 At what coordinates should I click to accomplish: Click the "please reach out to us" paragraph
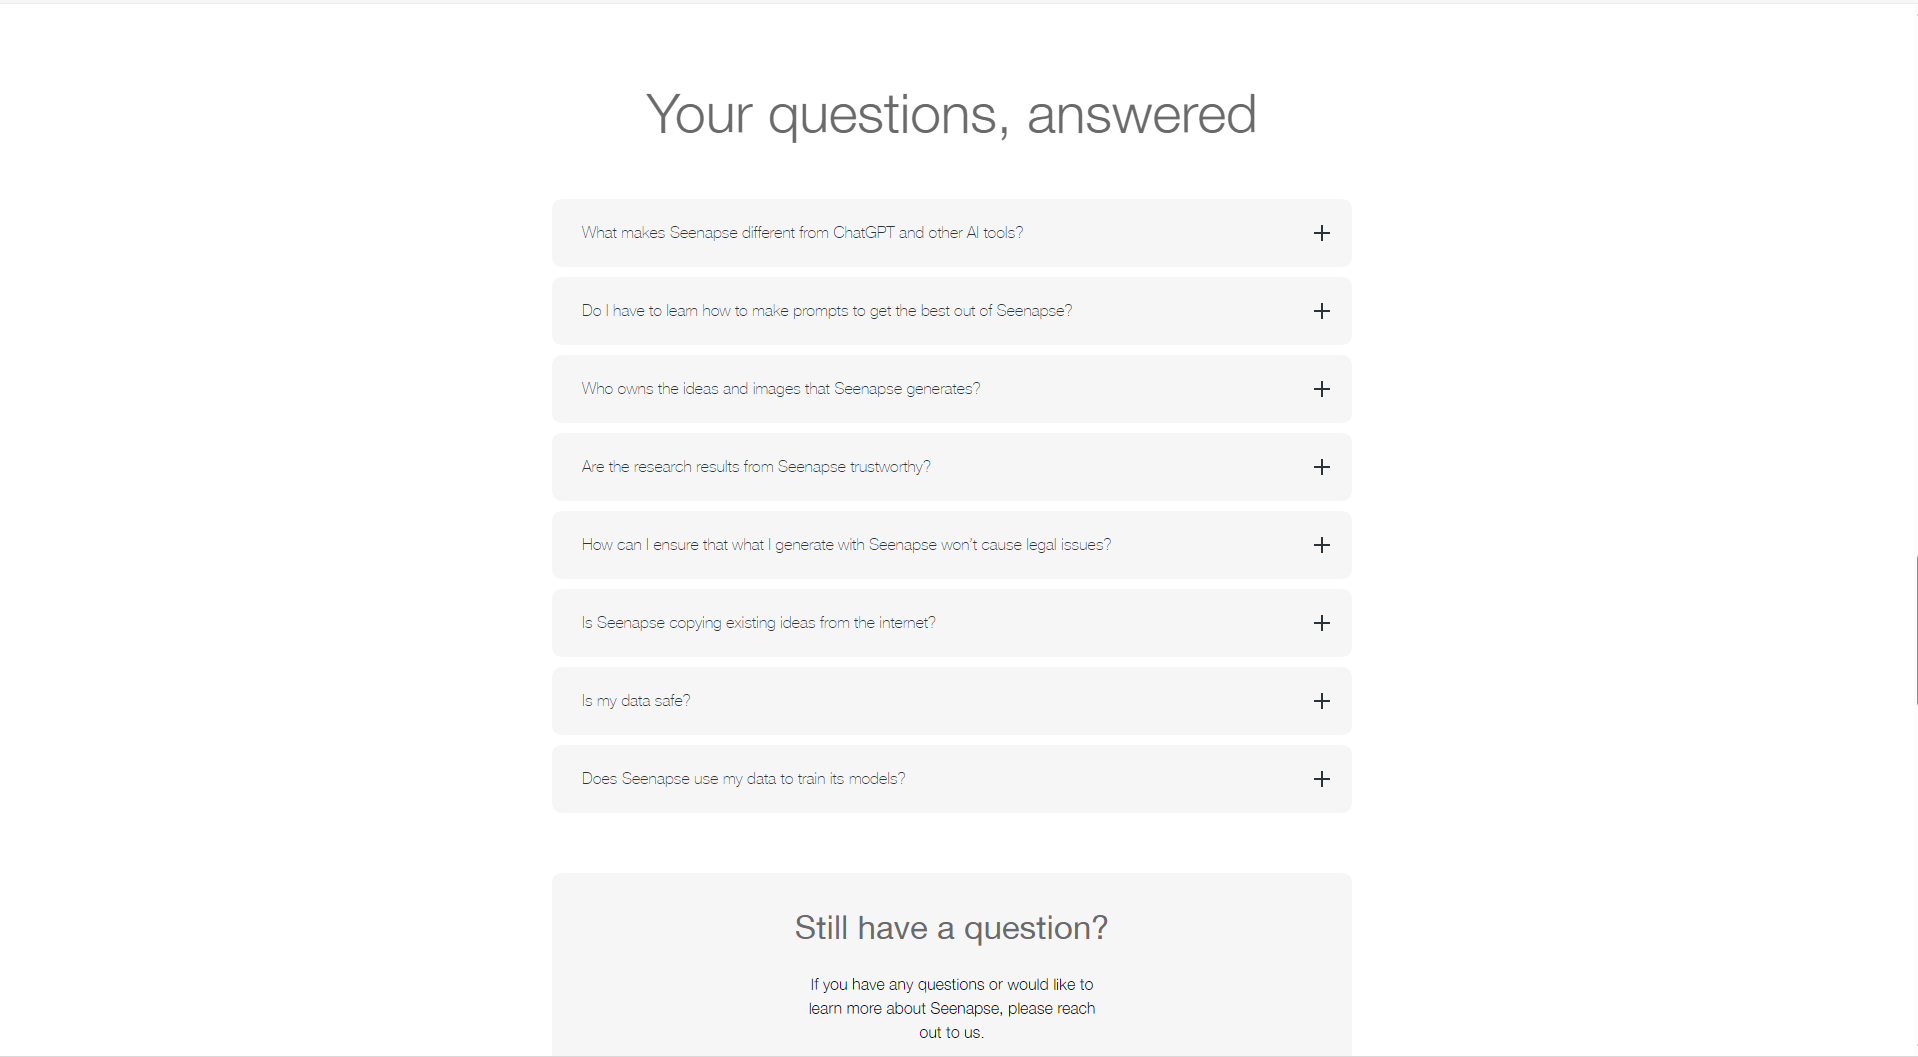tap(951, 1008)
